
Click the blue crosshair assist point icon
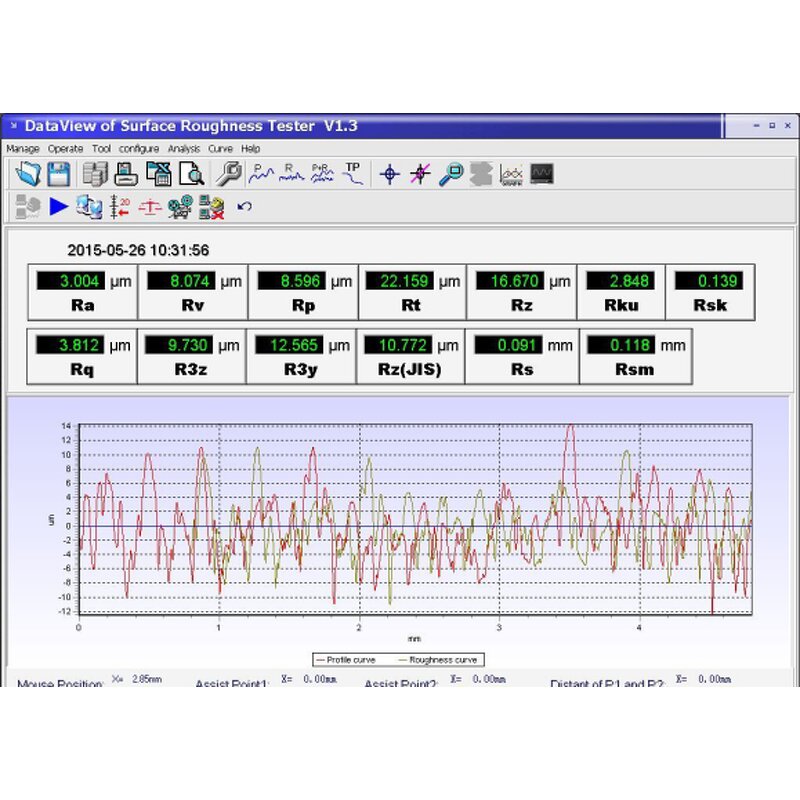[x=390, y=174]
